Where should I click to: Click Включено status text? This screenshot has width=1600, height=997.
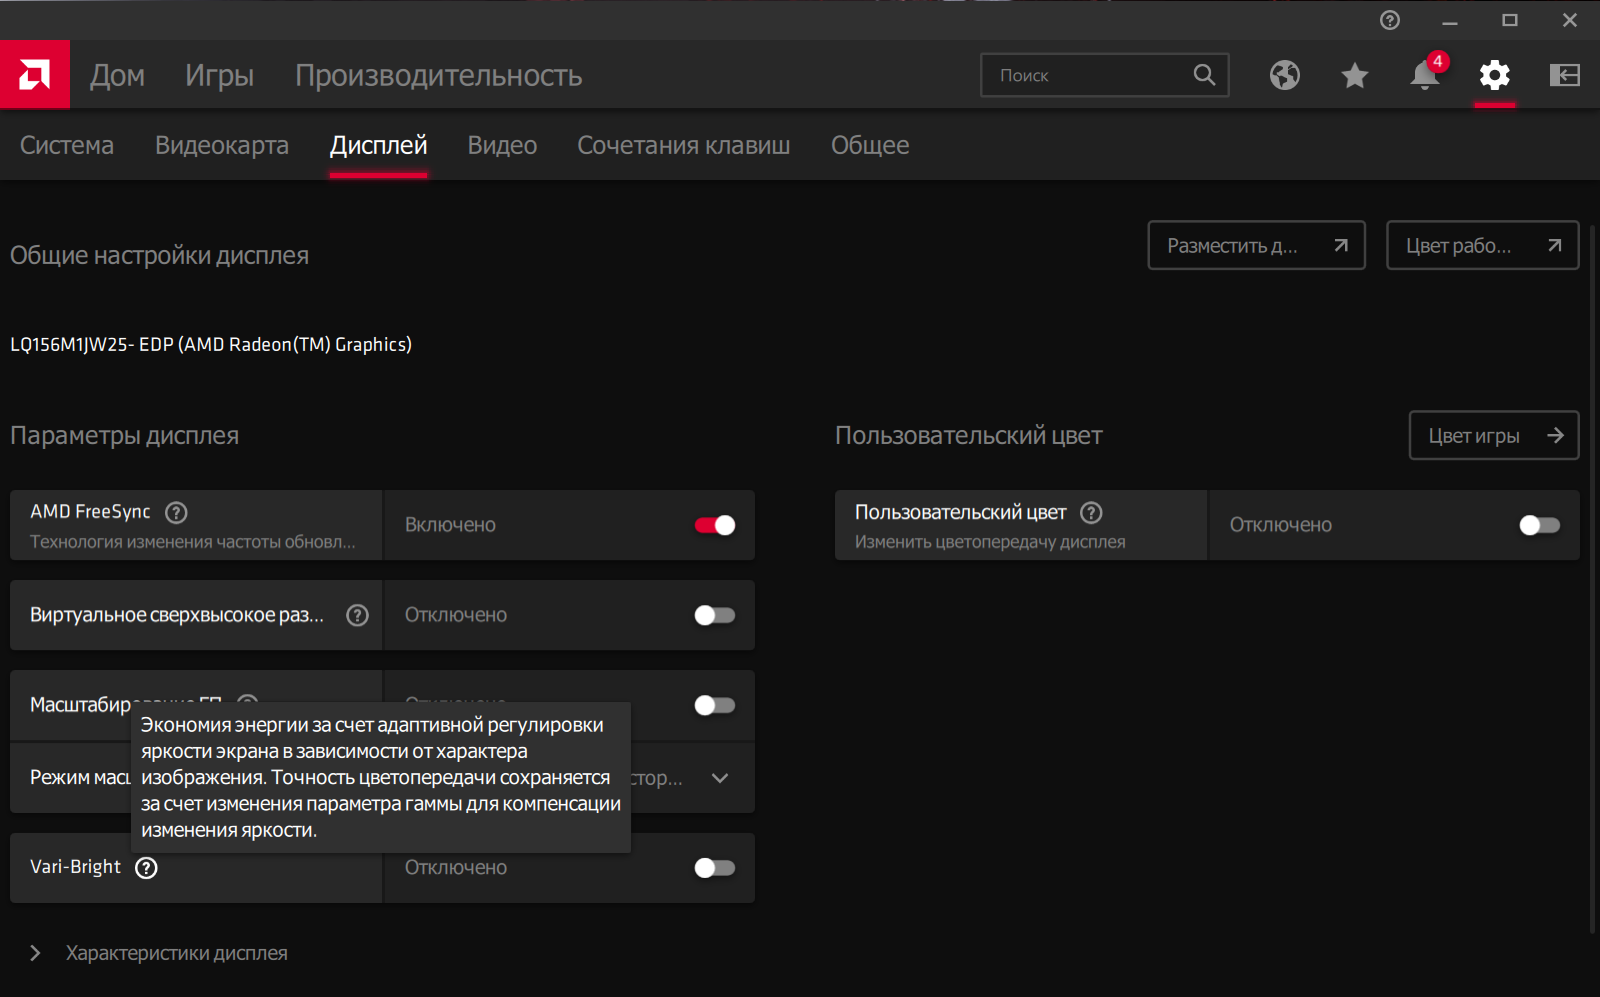click(450, 525)
